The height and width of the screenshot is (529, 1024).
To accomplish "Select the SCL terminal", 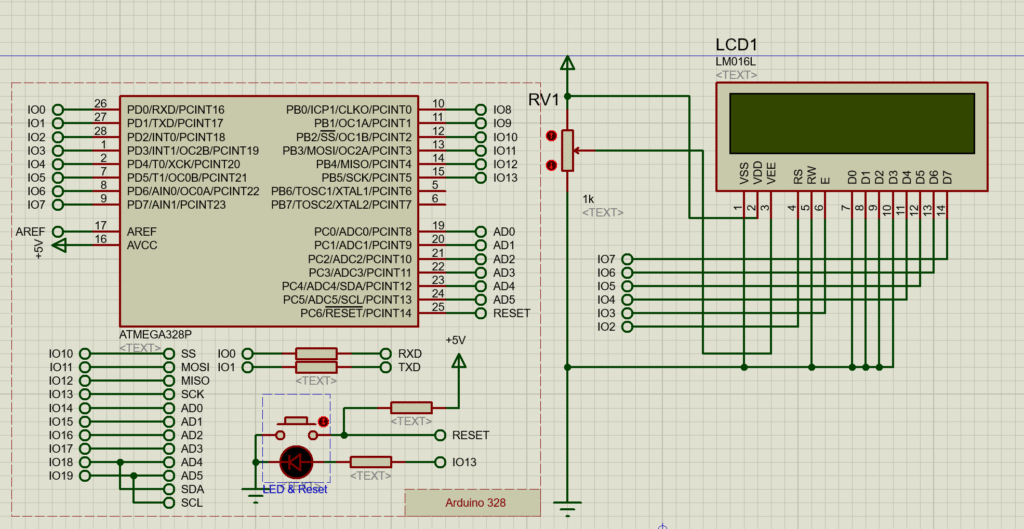I will (x=169, y=503).
